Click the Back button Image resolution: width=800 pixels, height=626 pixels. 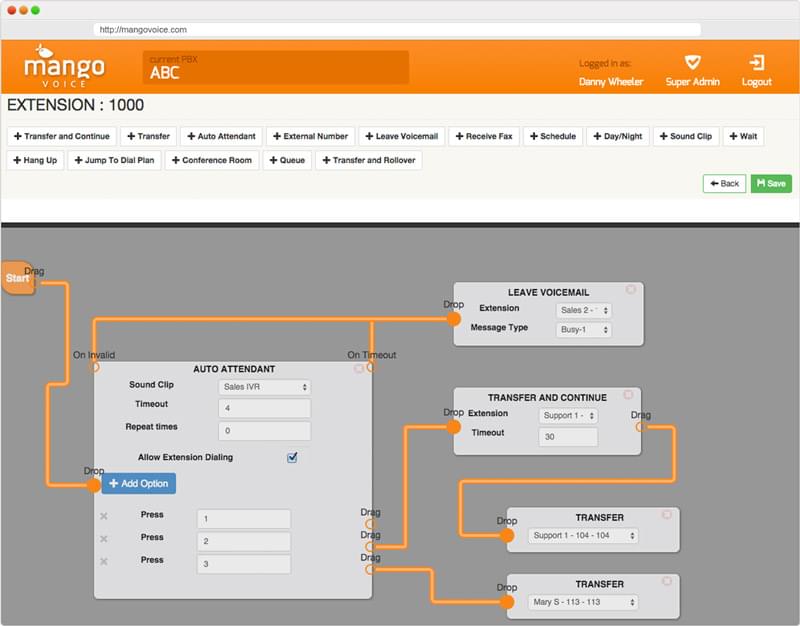(x=724, y=184)
